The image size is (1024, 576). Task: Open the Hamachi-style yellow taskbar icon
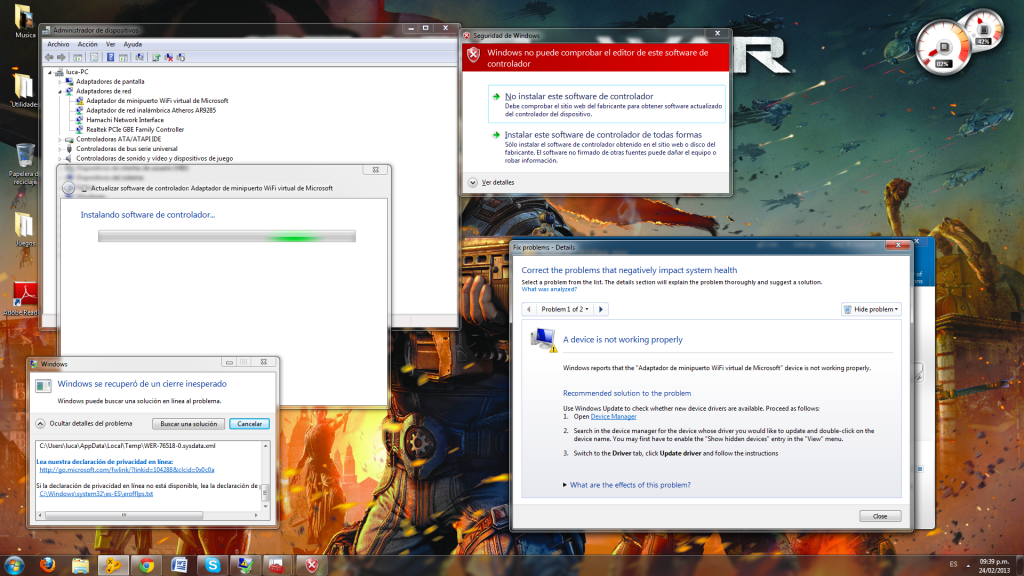click(113, 565)
